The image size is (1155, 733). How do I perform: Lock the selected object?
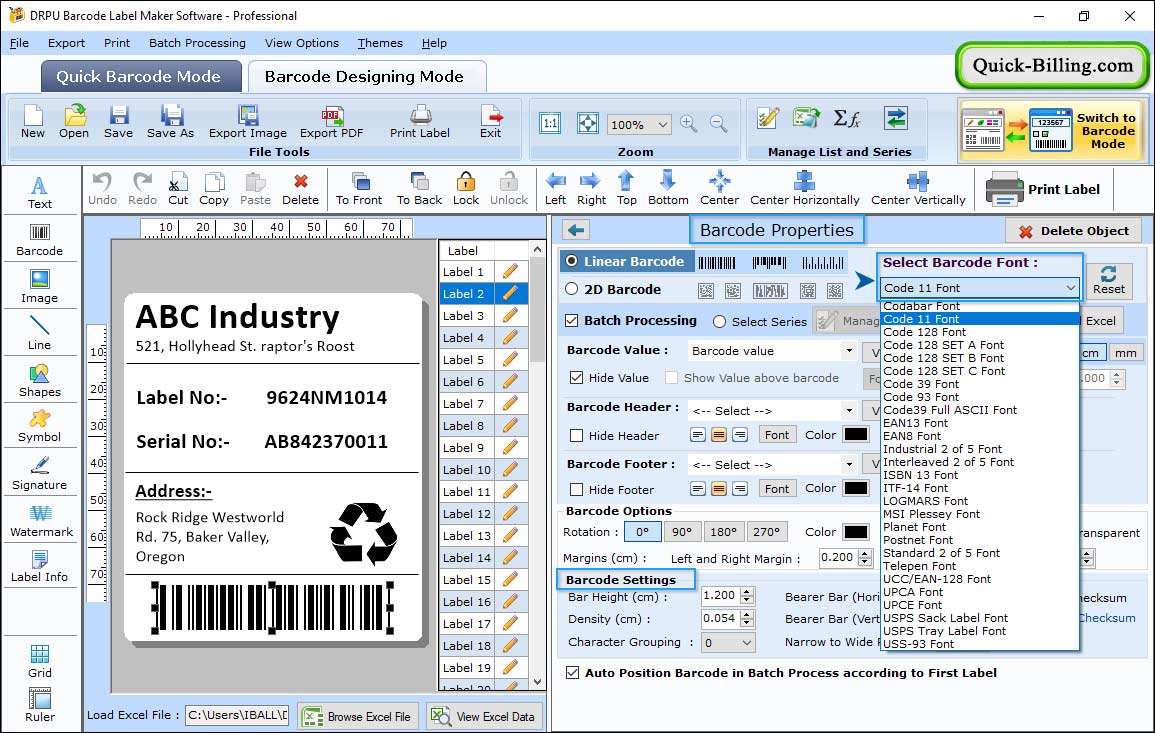tap(466, 189)
